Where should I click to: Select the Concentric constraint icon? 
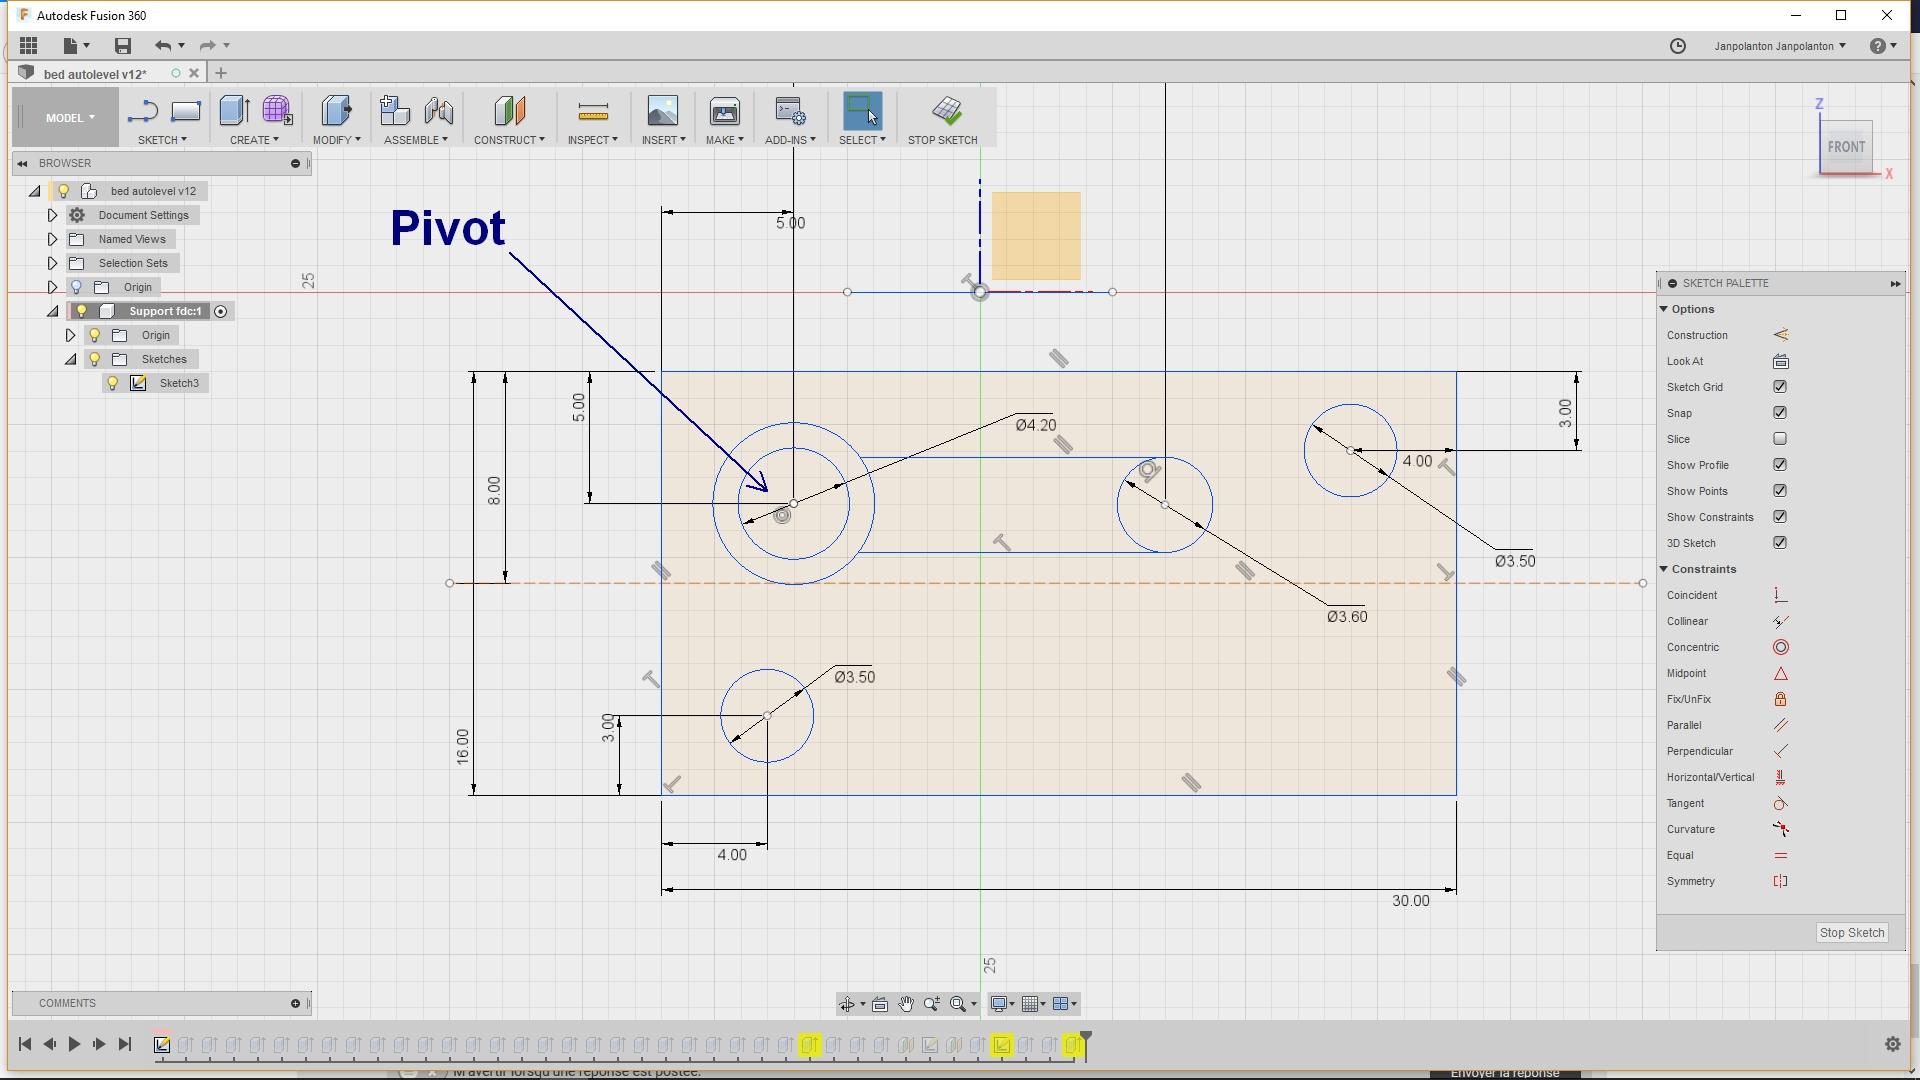coord(1780,648)
